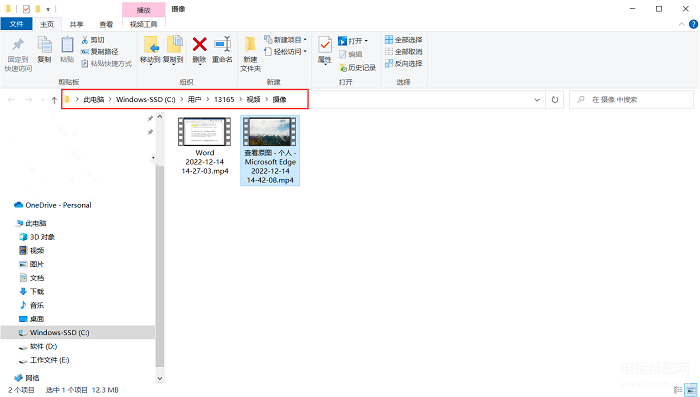The height and width of the screenshot is (397, 700).
Task: Click the Users breadcrumb segment
Action: tap(194, 100)
